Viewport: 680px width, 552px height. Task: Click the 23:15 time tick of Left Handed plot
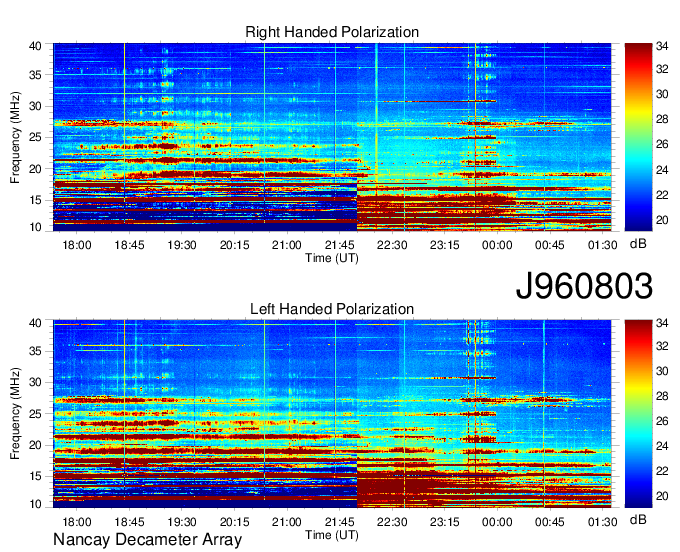445,522
